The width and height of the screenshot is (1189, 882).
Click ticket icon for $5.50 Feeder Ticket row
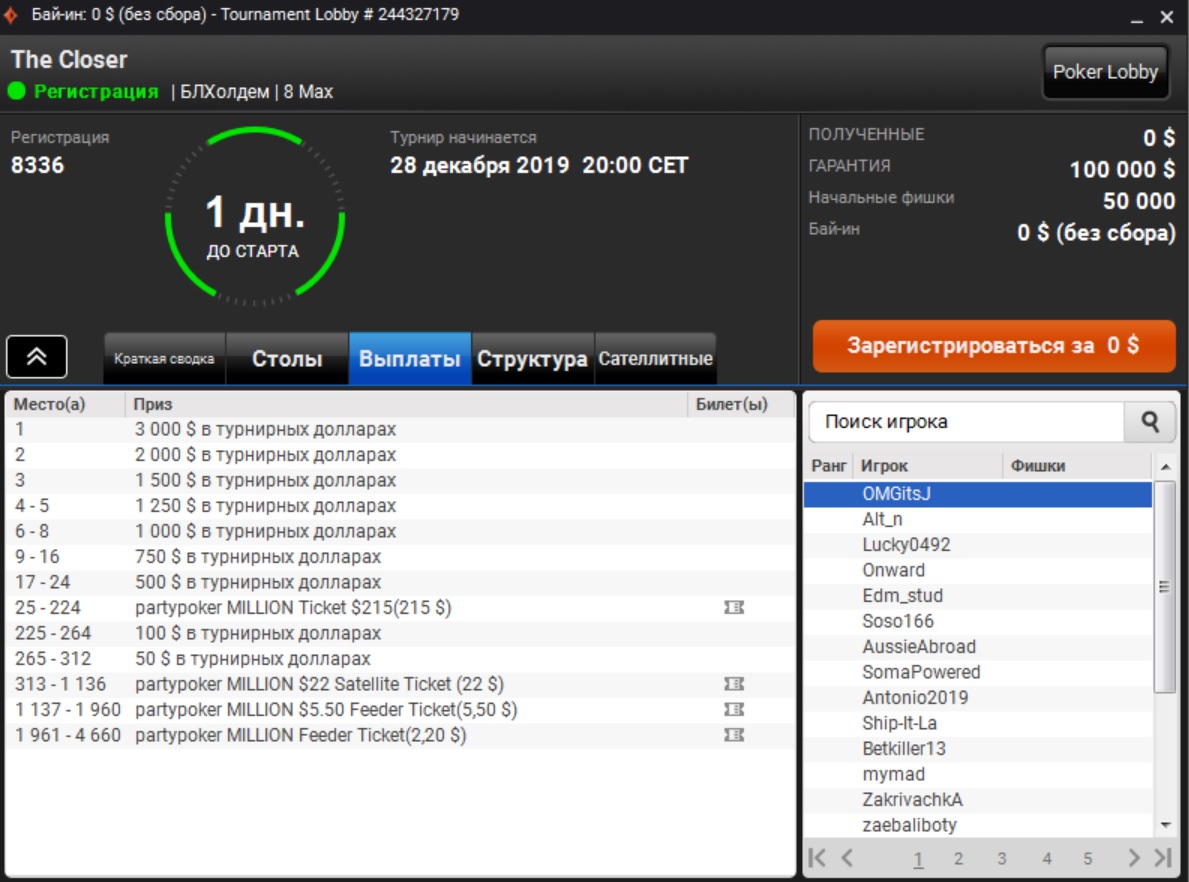[734, 710]
